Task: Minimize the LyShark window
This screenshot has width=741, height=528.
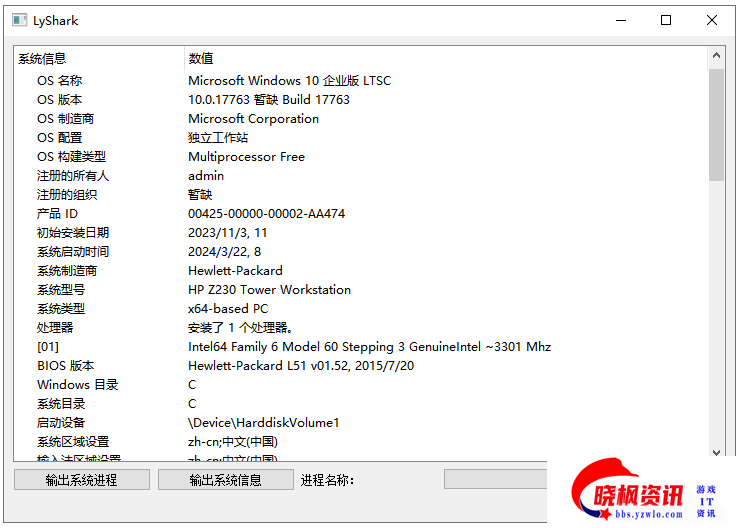Action: click(620, 20)
